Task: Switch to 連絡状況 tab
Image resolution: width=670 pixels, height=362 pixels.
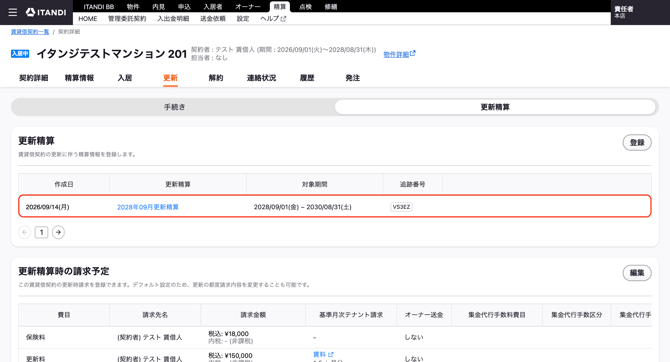Action: (x=262, y=78)
